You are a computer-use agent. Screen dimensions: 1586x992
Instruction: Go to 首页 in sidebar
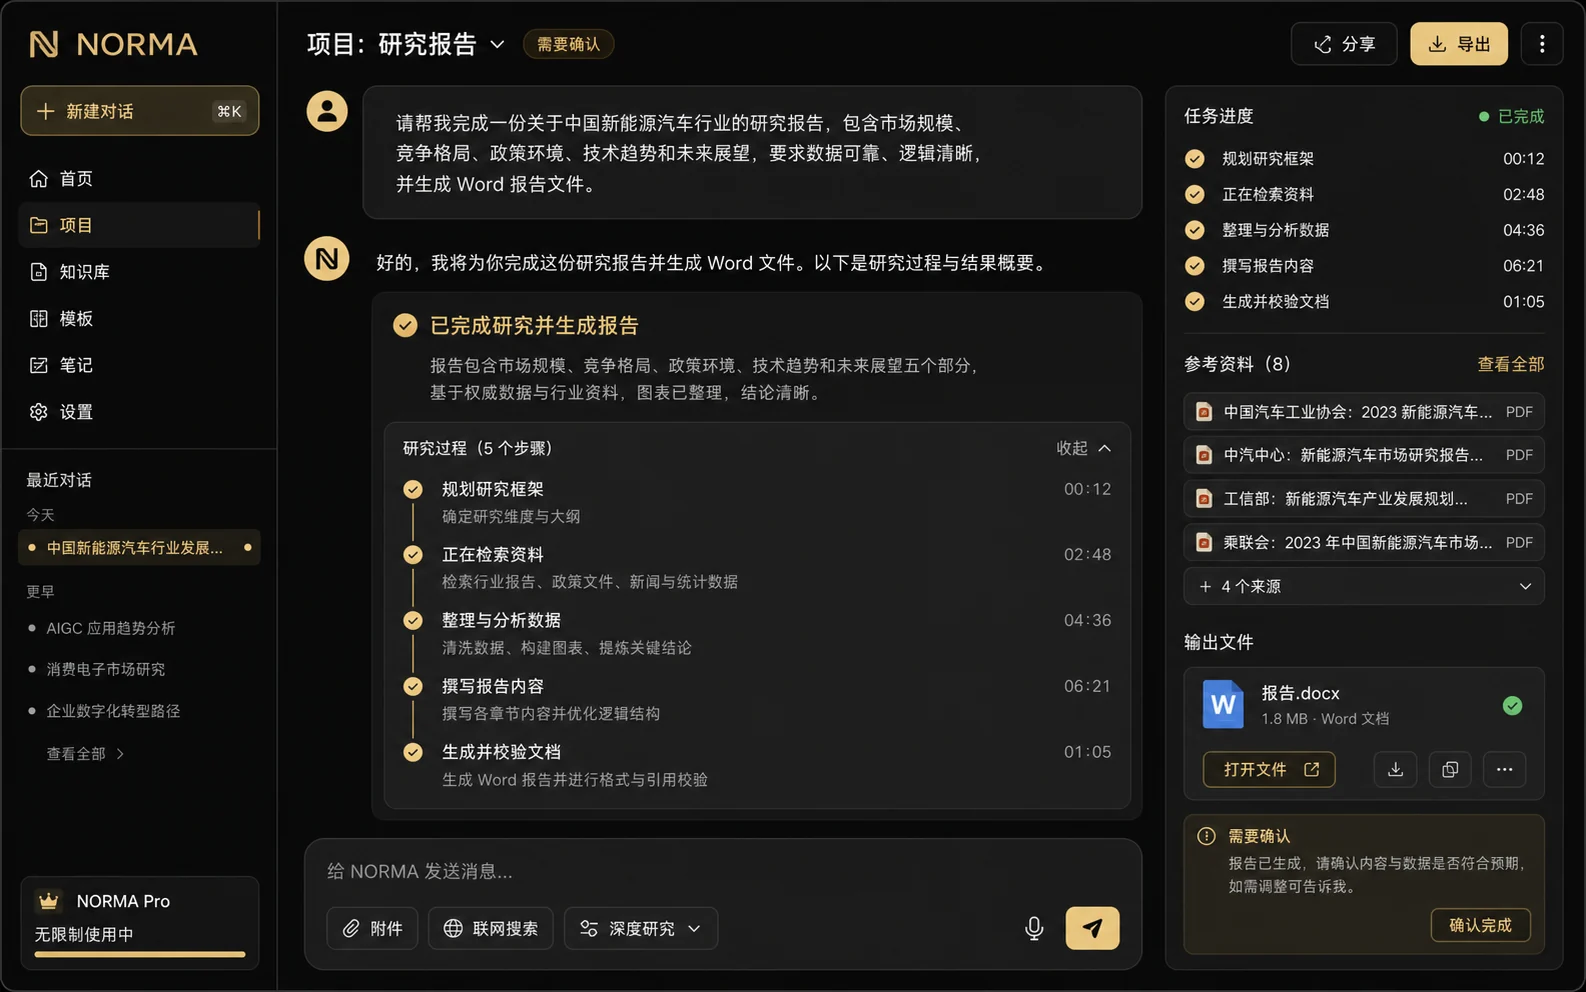tap(139, 179)
